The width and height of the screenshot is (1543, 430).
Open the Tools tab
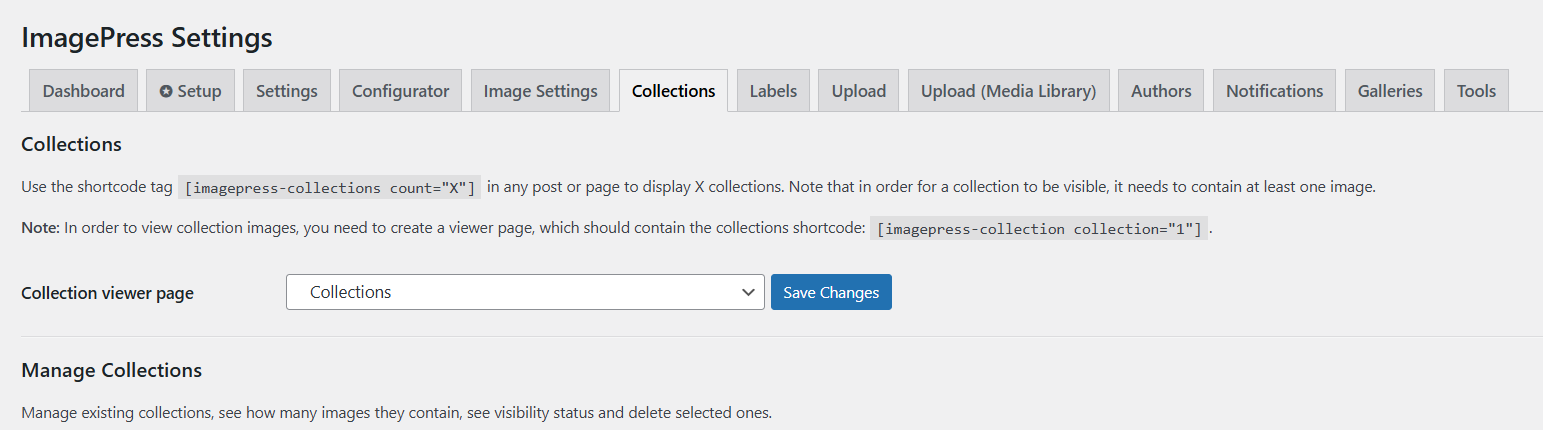pyautogui.click(x=1476, y=90)
